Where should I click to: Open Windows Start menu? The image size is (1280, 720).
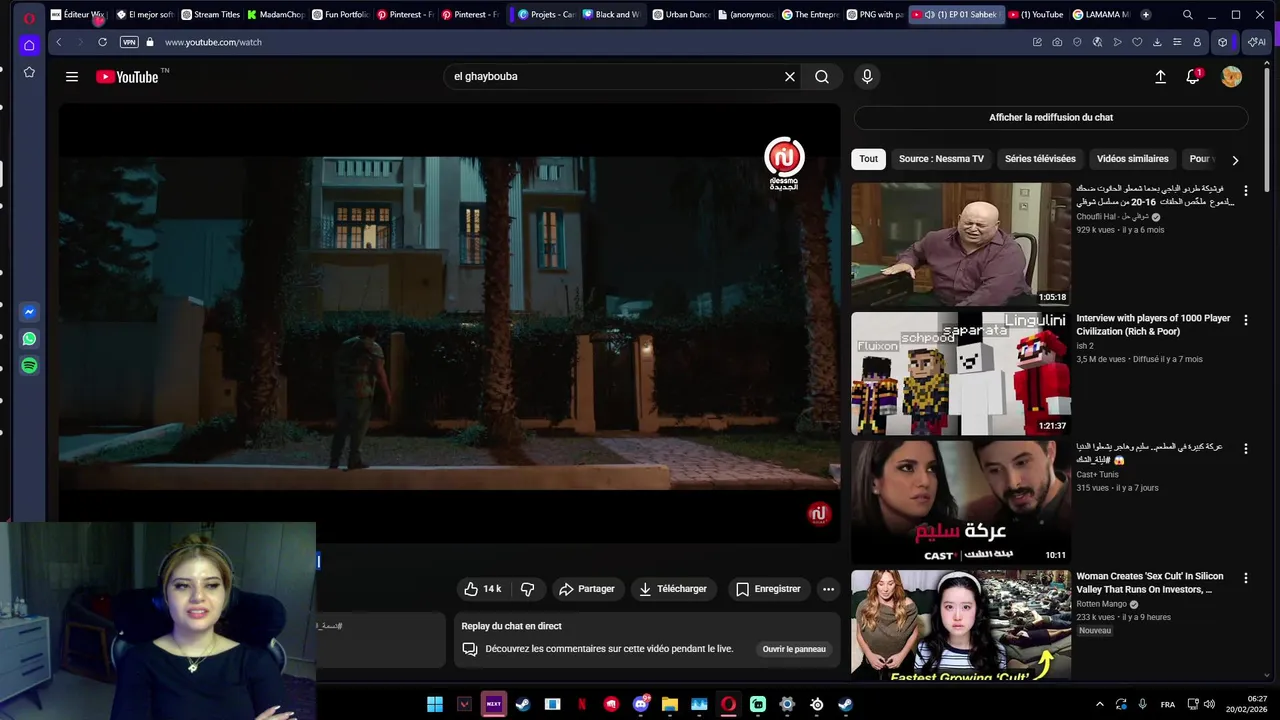tap(435, 704)
